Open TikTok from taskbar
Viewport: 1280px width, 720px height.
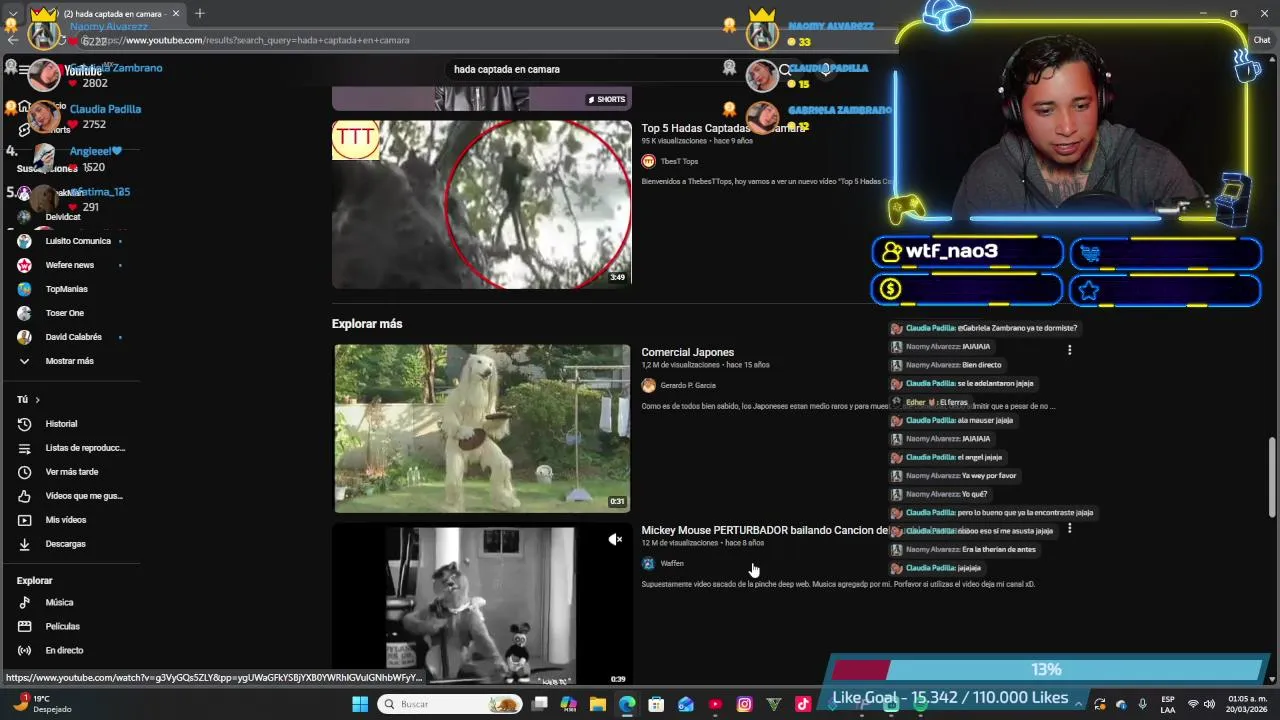pyautogui.click(x=803, y=704)
